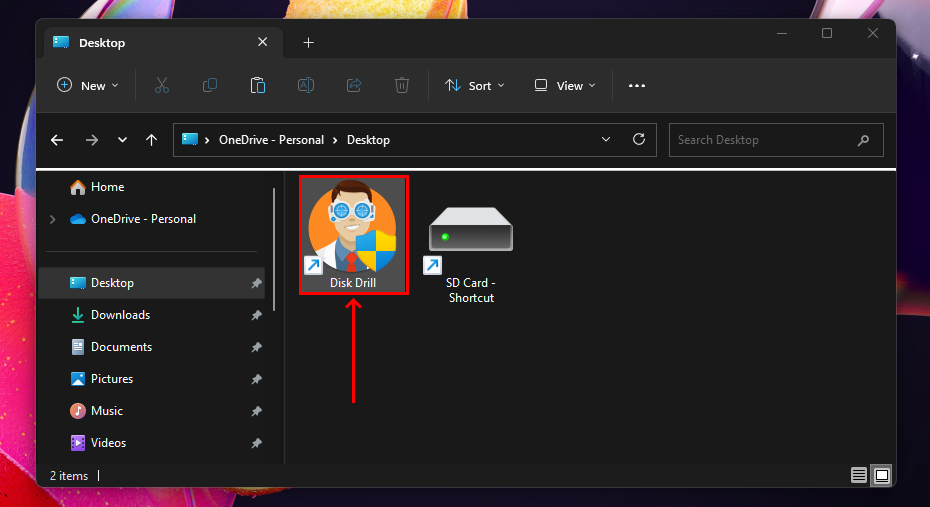Open the See more three-dots menu

point(636,85)
